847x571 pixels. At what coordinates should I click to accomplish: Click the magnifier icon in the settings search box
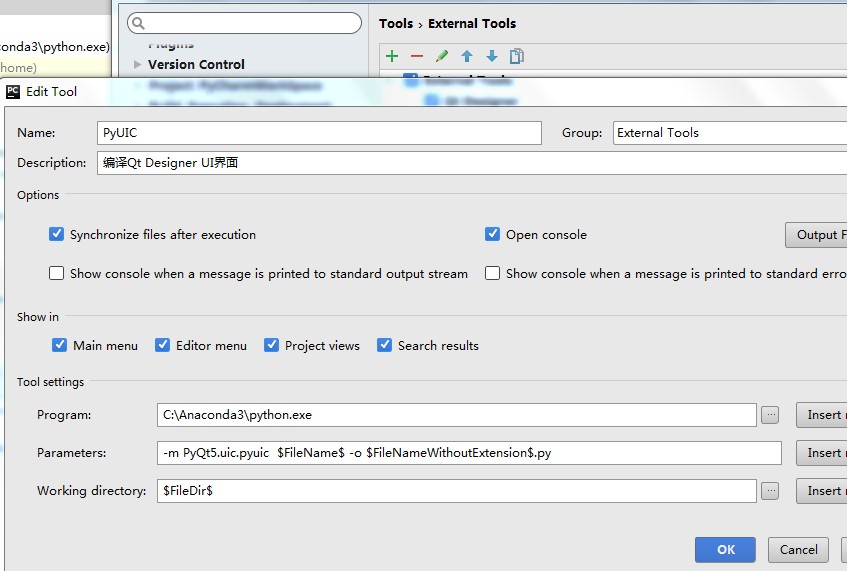pyautogui.click(x=138, y=23)
